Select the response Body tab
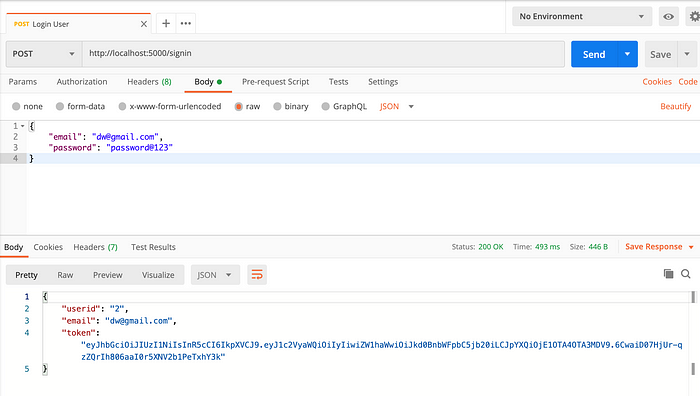Image resolution: width=700 pixels, height=396 pixels. (13, 247)
